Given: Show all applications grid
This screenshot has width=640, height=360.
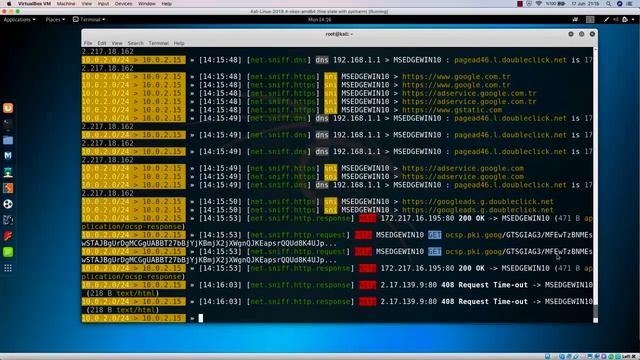Looking at the screenshot, I should 8,268.
